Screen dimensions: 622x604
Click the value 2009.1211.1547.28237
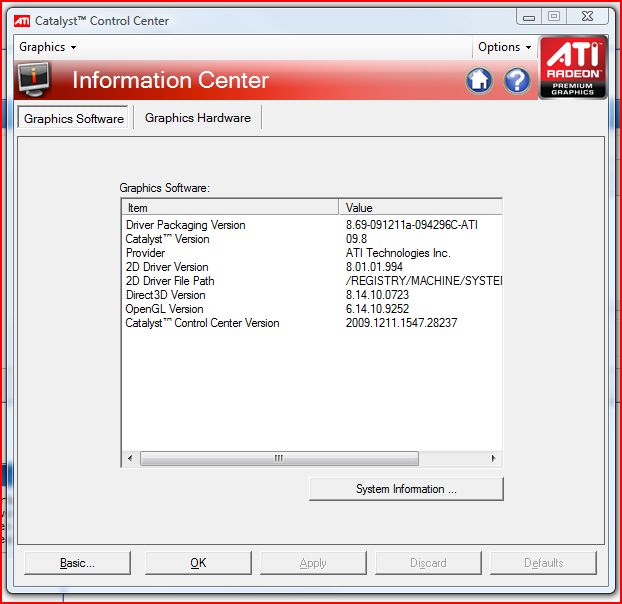pos(401,323)
